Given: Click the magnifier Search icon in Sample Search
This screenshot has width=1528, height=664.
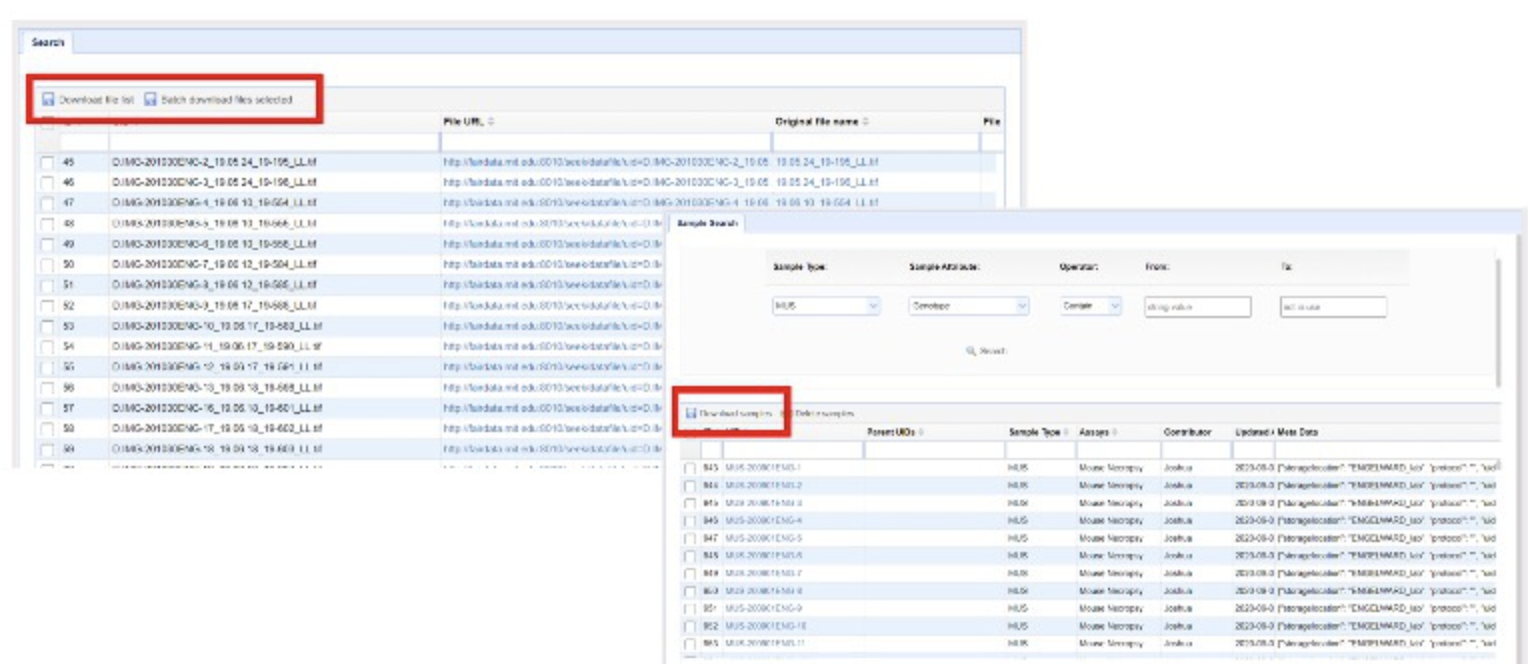Looking at the screenshot, I should tap(970, 352).
